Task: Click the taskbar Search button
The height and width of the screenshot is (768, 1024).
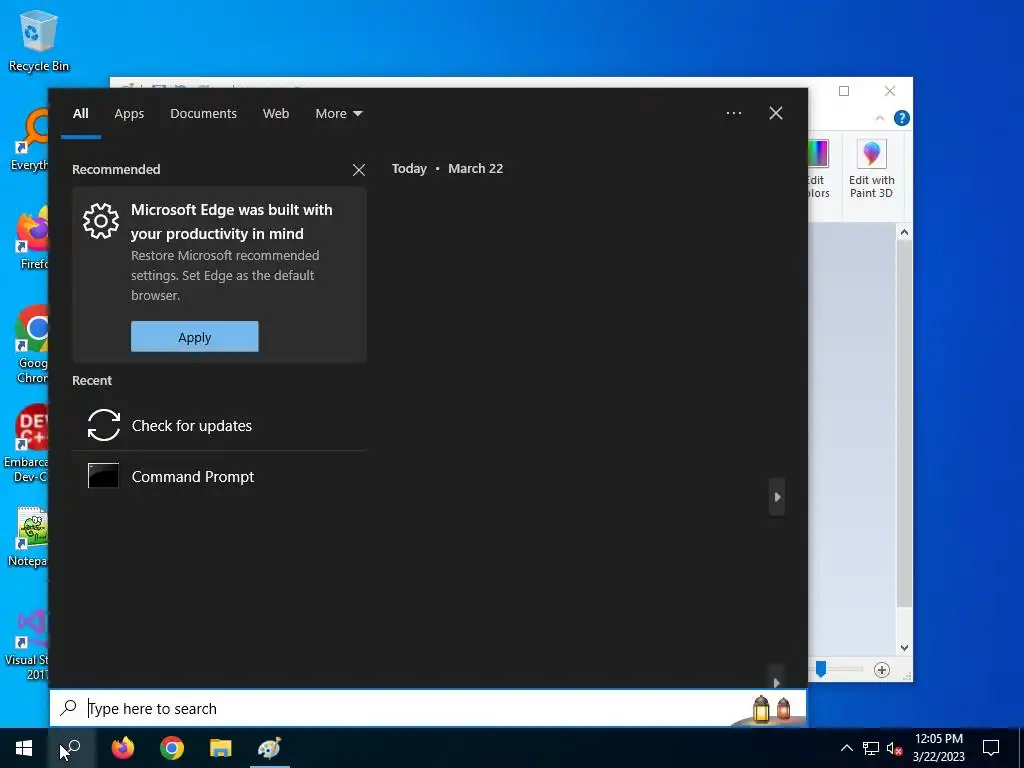Action: pyautogui.click(x=71, y=748)
